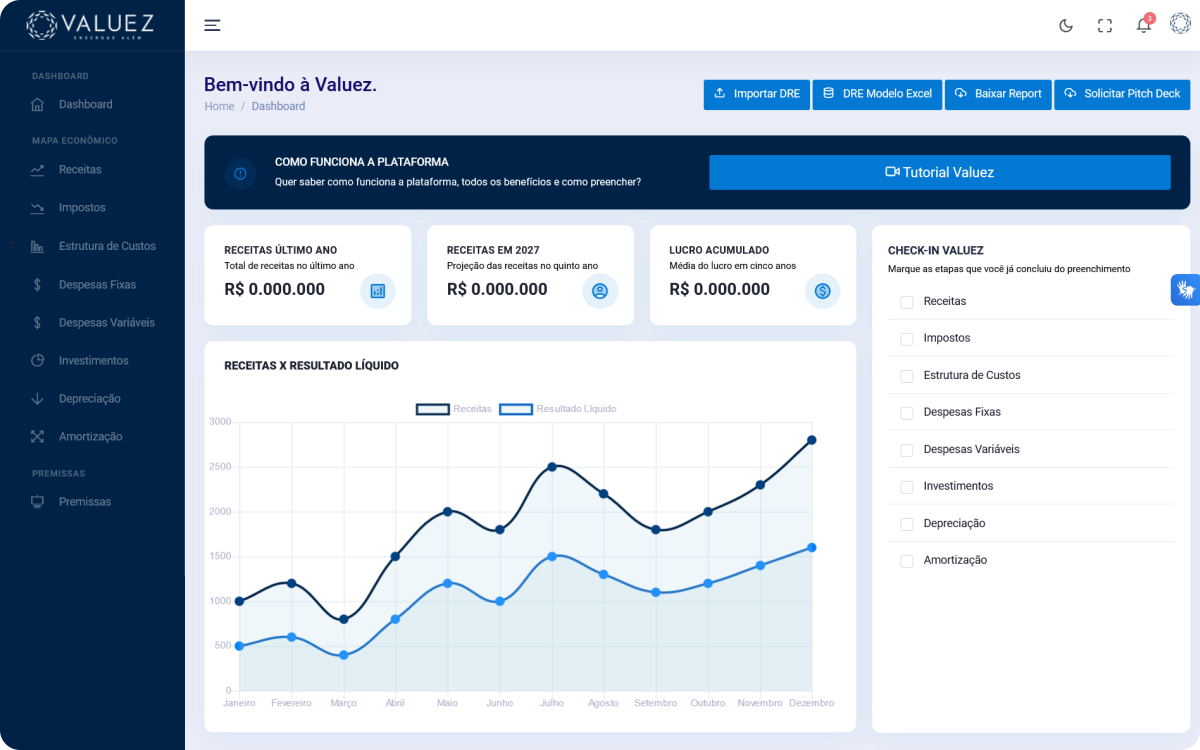This screenshot has height=750, width=1200.
Task: Click Resultado Líquido data point for Julho
Action: tap(551, 556)
